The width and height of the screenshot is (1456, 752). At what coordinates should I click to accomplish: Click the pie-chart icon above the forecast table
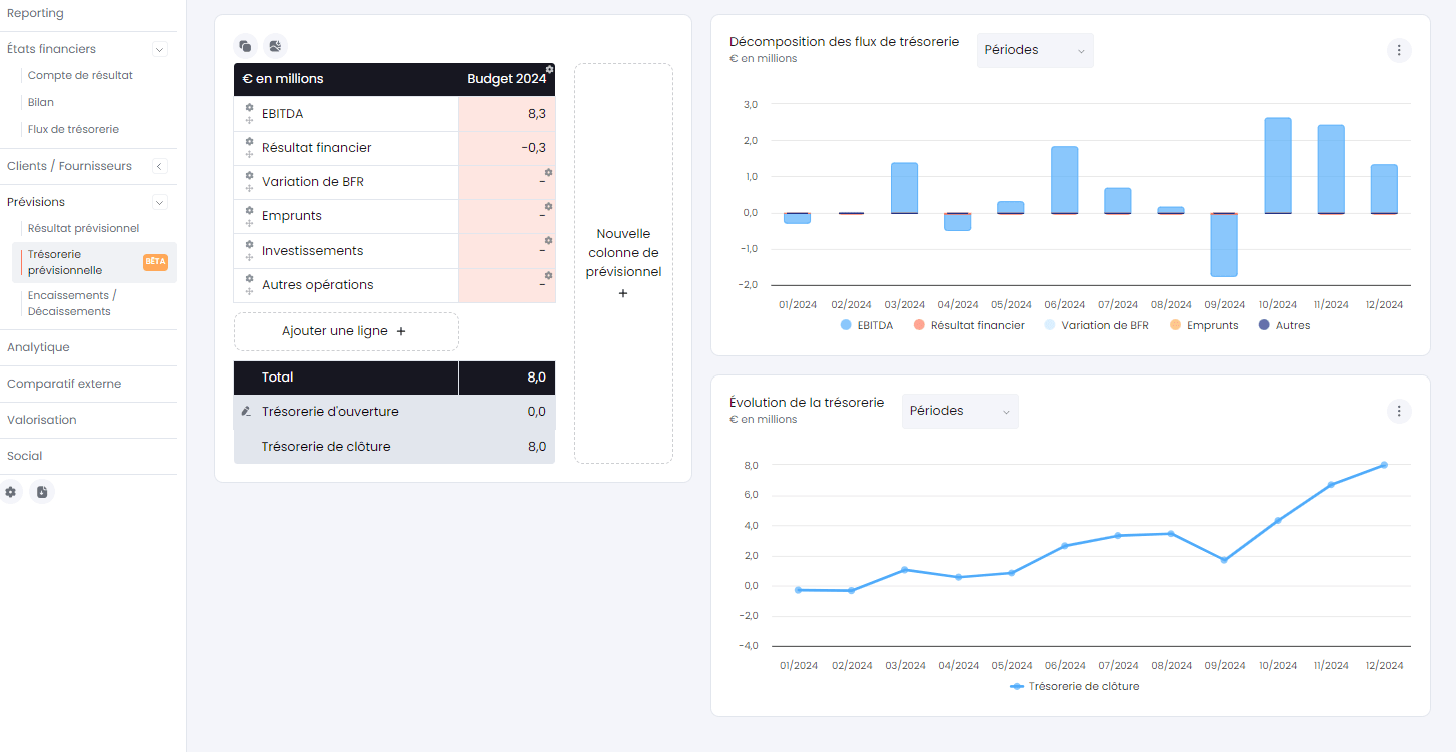275,46
